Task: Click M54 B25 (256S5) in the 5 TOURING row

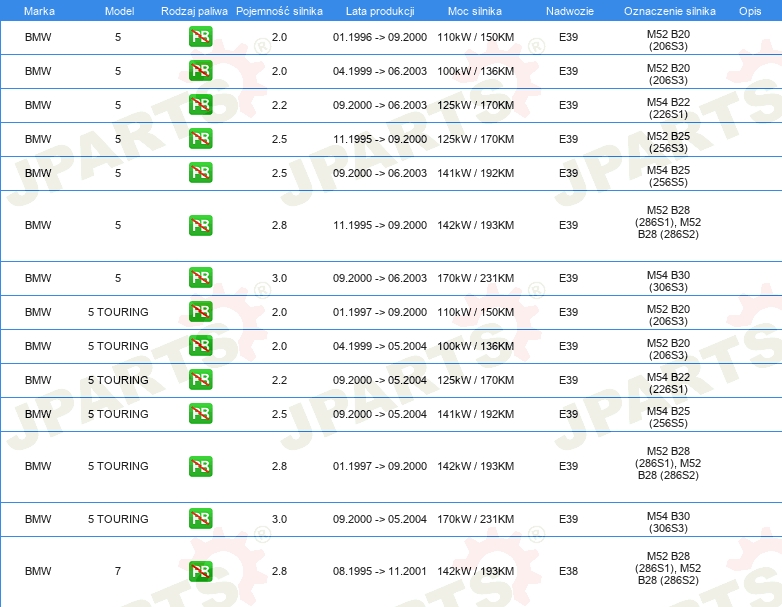Action: [668, 416]
